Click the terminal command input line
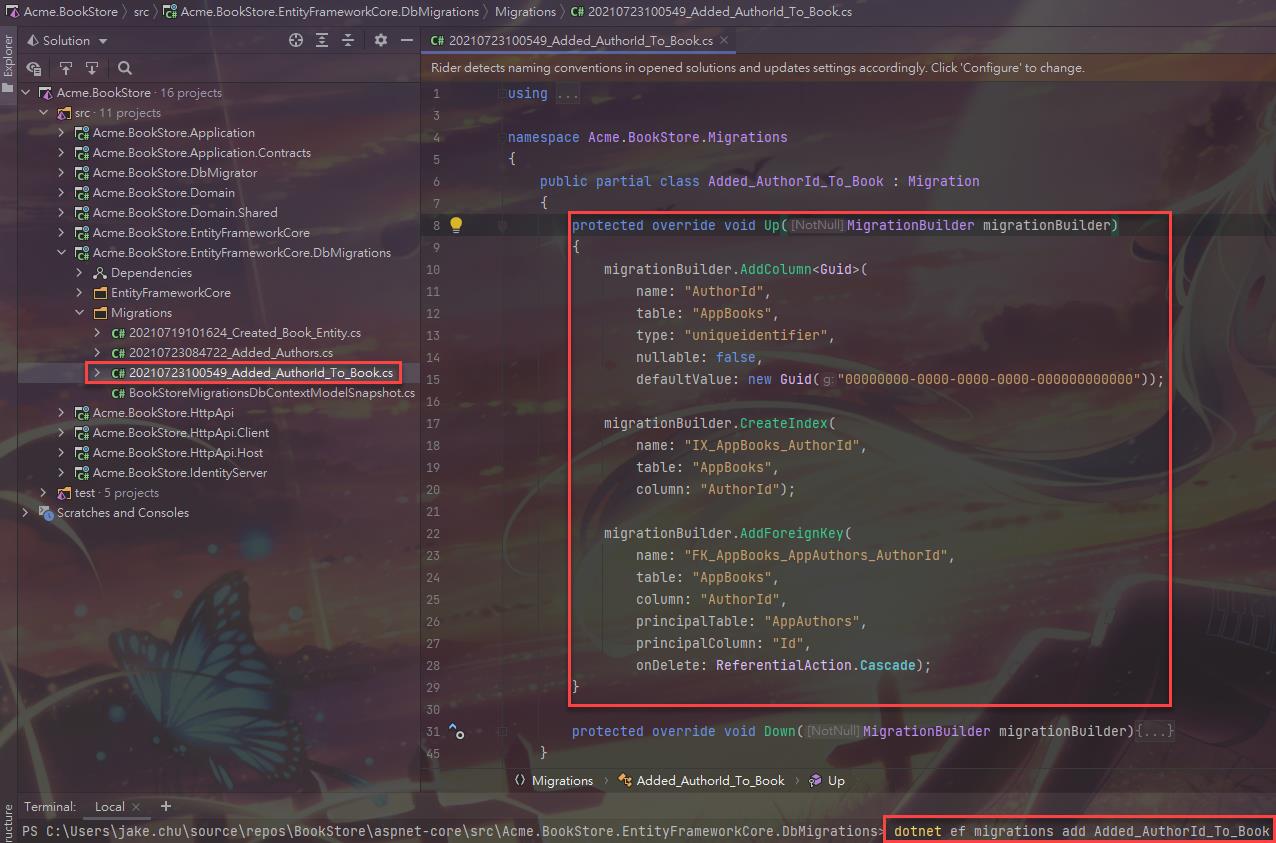Image resolution: width=1276 pixels, height=843 pixels. 1080,831
